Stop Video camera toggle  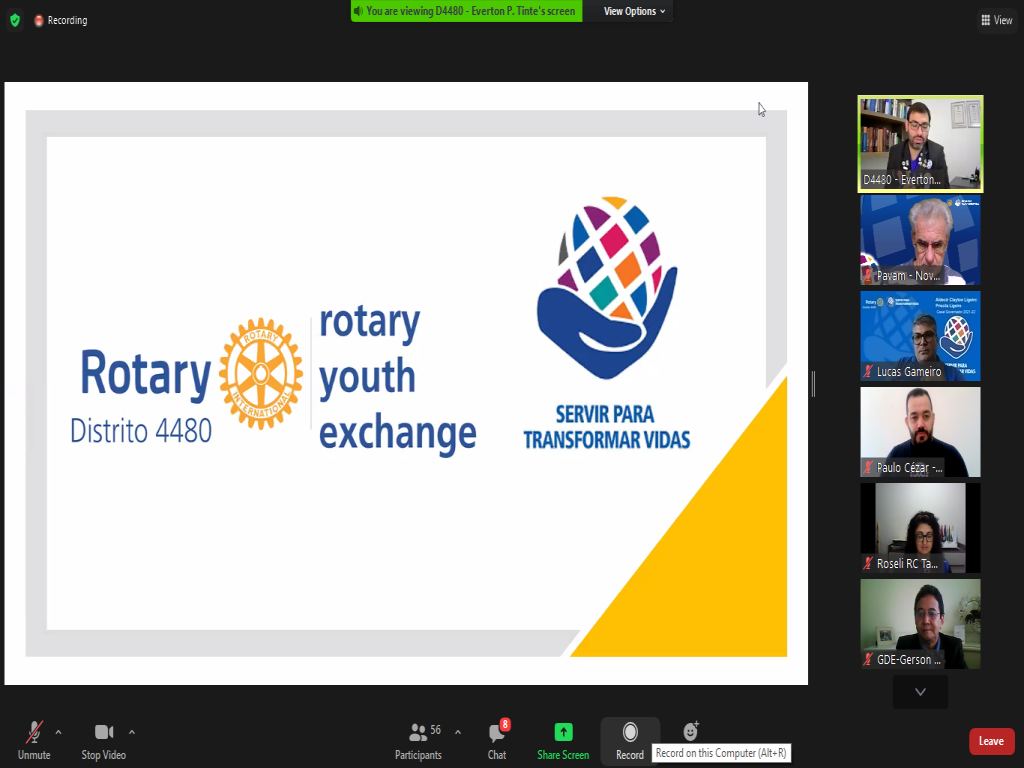tap(103, 739)
